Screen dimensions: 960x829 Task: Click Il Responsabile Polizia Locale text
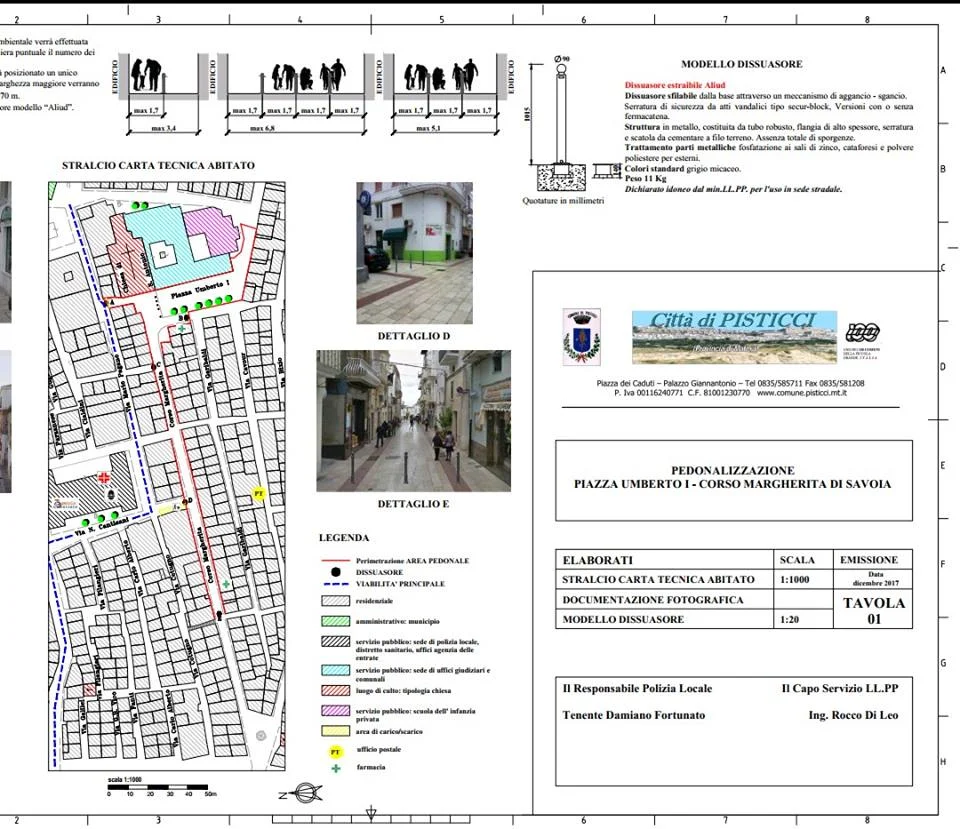637,689
